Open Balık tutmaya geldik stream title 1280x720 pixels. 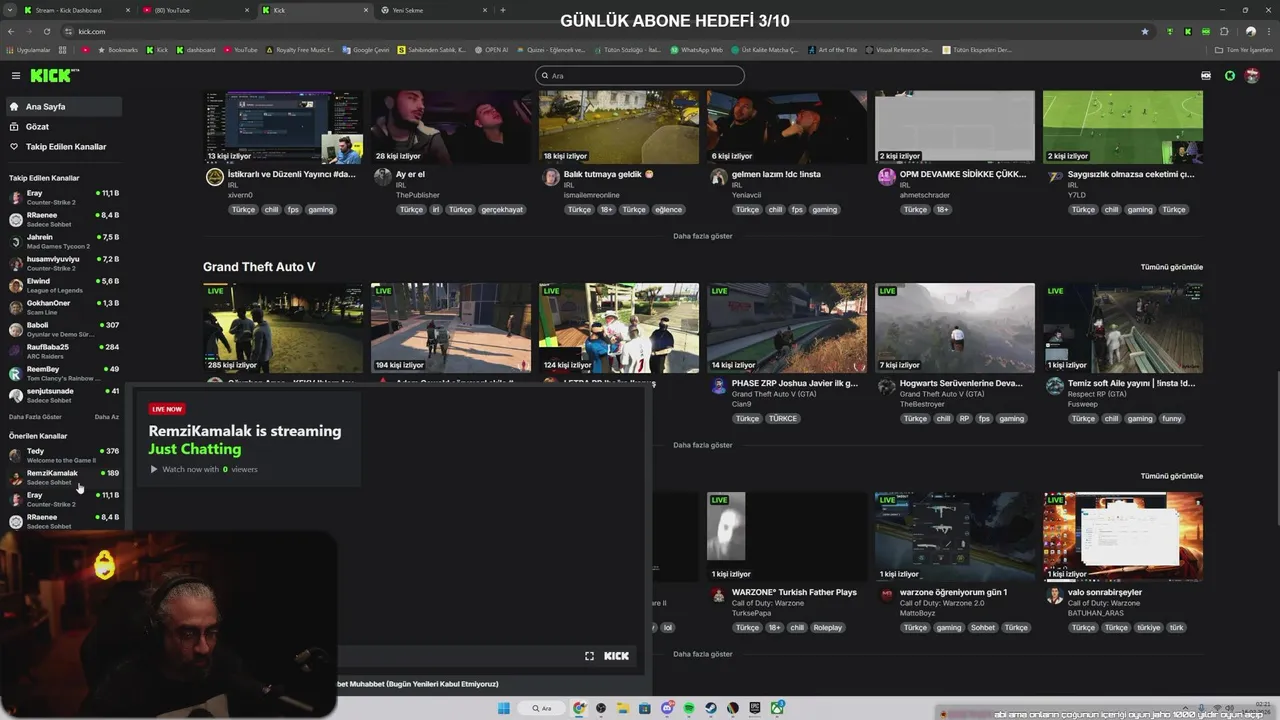[608, 174]
